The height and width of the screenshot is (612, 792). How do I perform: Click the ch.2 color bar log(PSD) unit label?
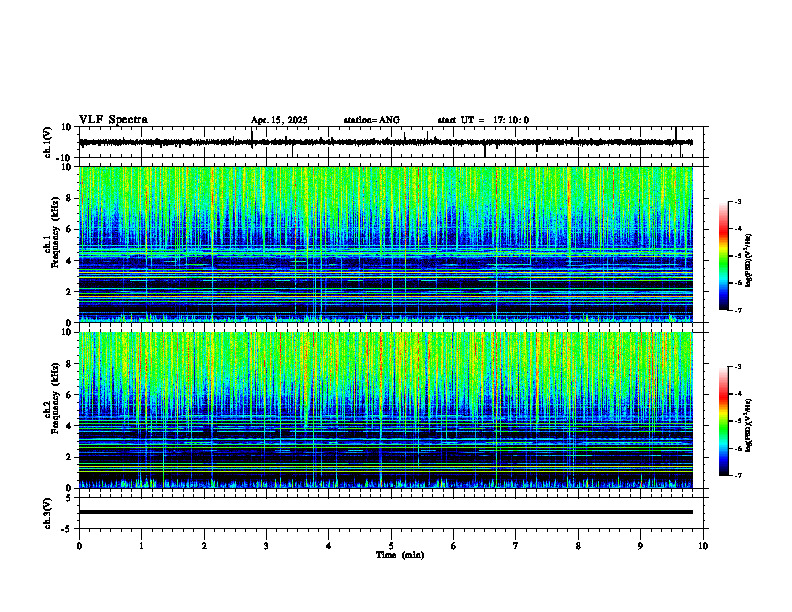tap(749, 425)
